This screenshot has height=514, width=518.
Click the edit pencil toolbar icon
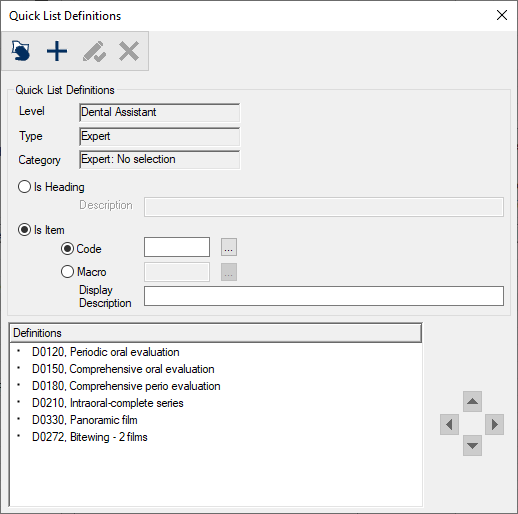[x=94, y=51]
